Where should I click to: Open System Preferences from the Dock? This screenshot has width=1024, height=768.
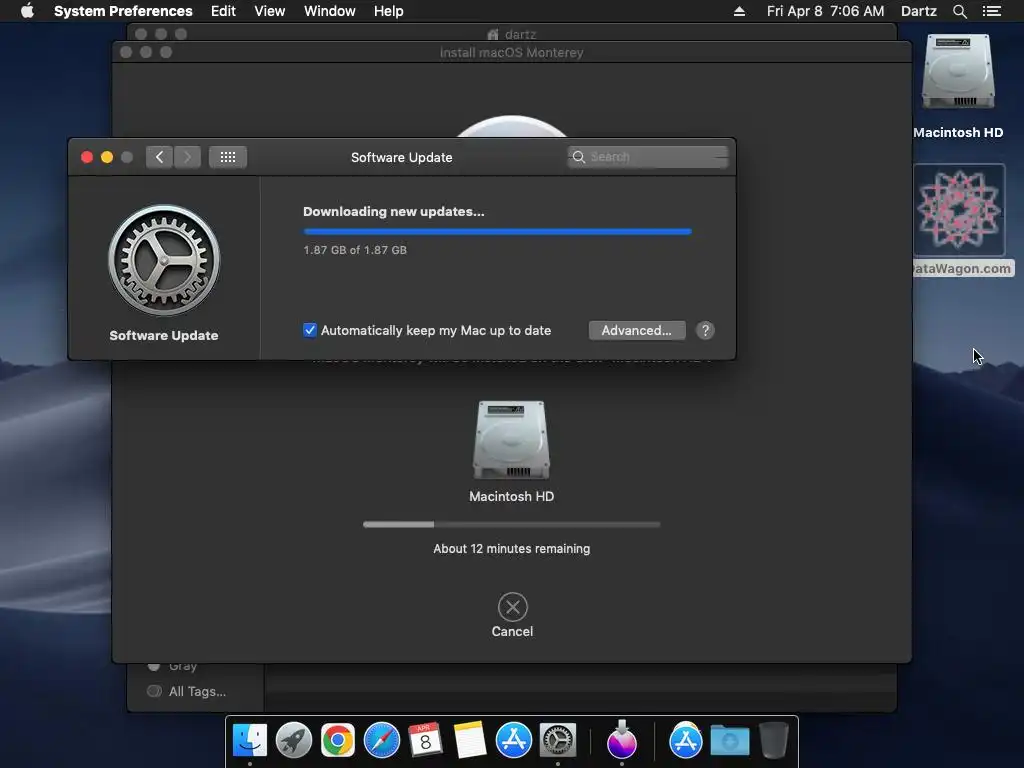click(x=558, y=741)
